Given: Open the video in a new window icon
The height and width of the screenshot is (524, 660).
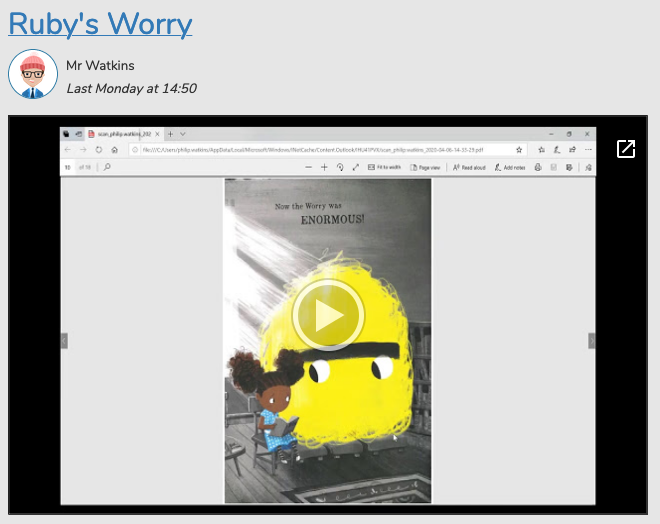Looking at the screenshot, I should pos(625,149).
